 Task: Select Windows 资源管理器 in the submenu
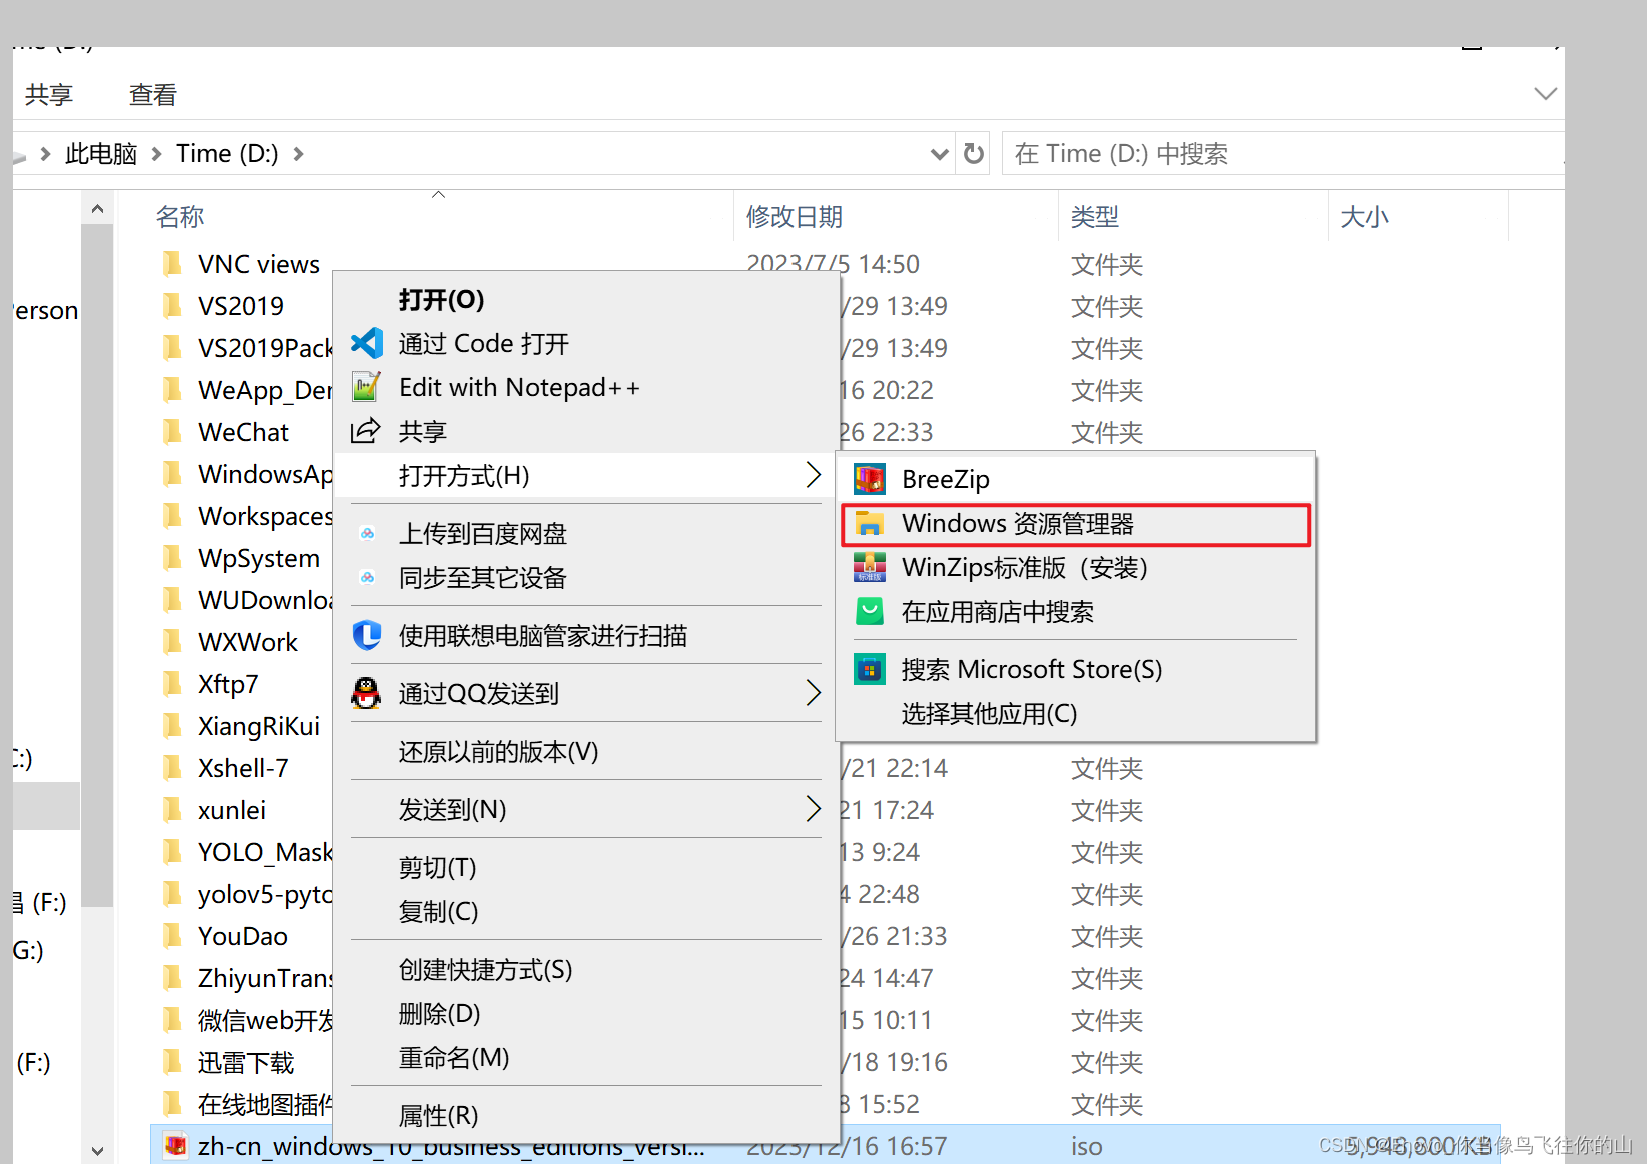click(1076, 524)
